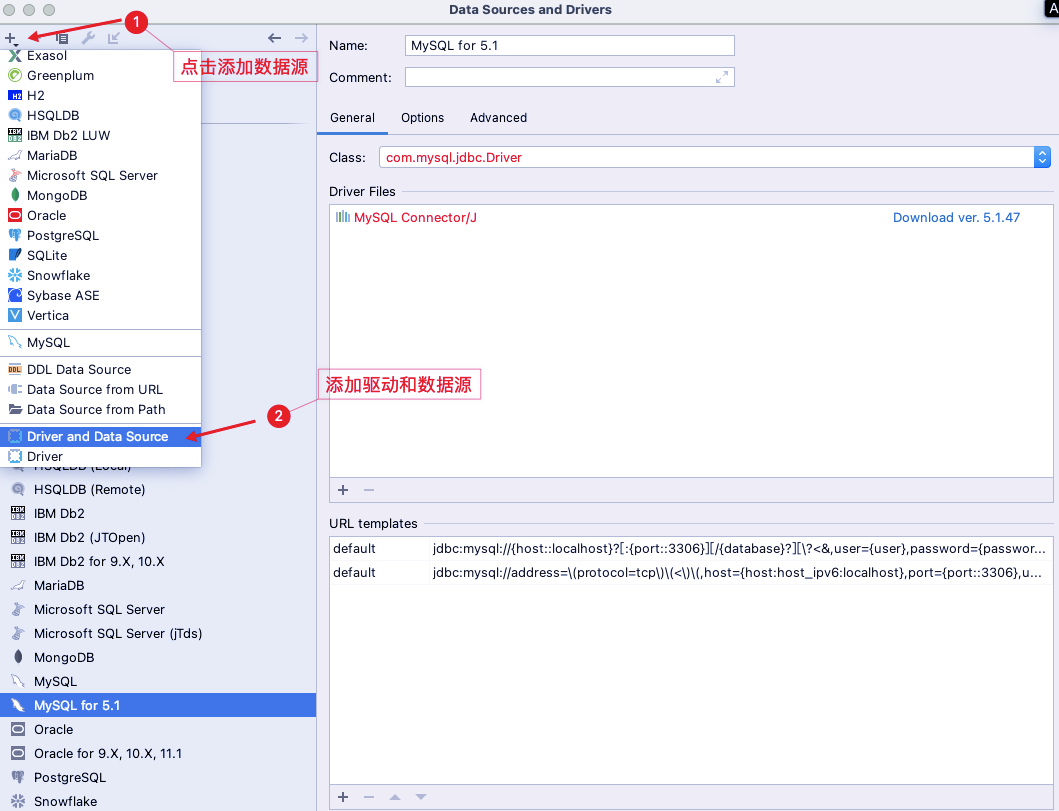Click the wrench settings toolbar icon

pyautogui.click(x=88, y=38)
